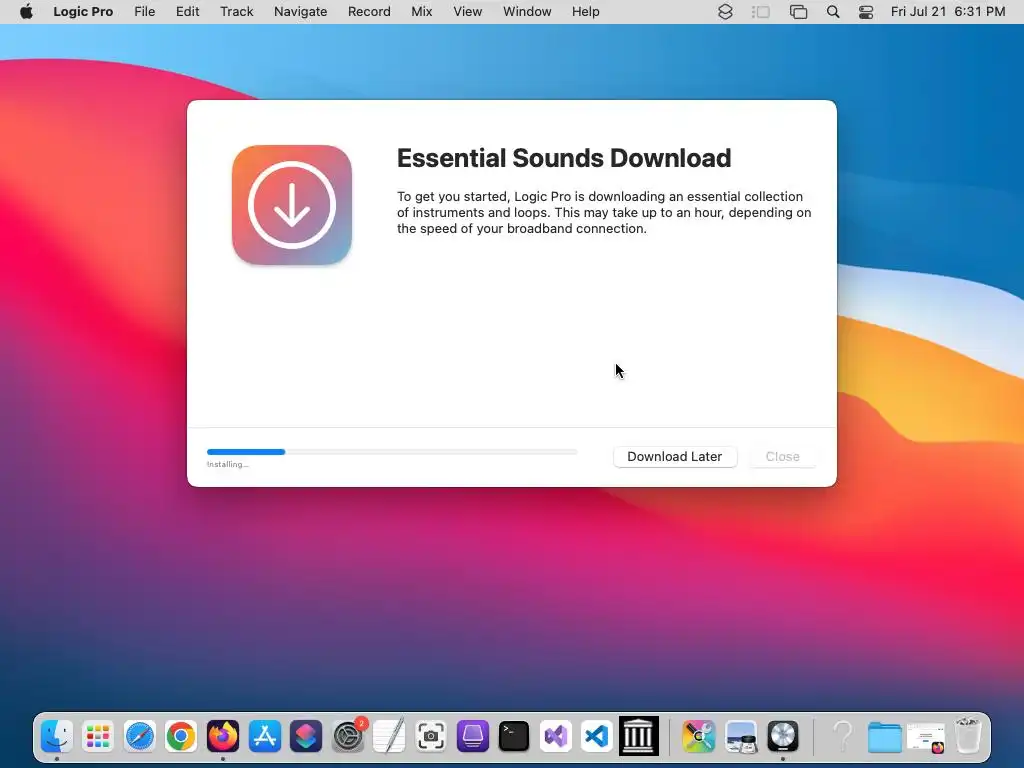Launch Terminal from the Dock
Screen dimensions: 1024x768
[x=514, y=736]
